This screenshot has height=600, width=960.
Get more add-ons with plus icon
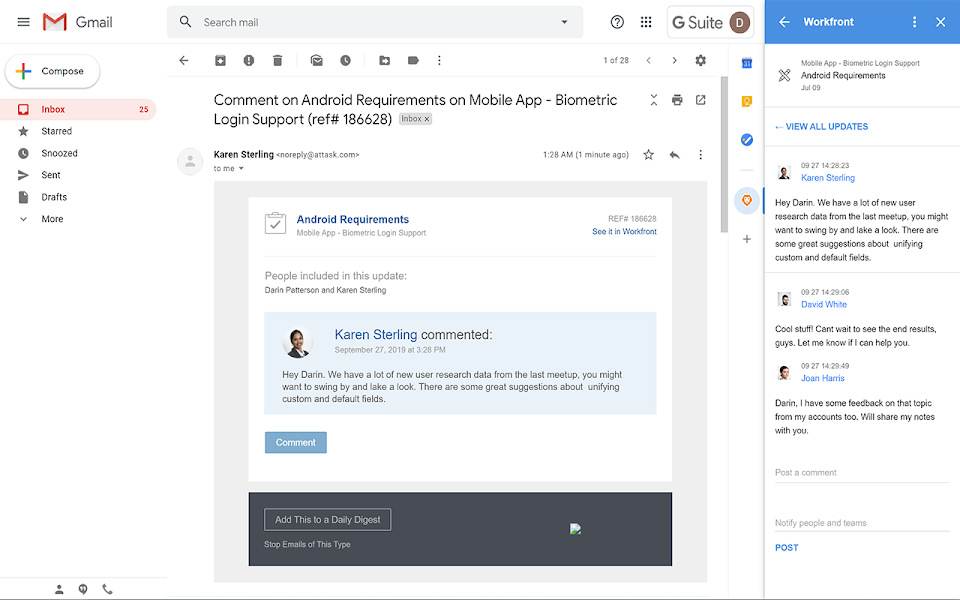click(x=746, y=239)
